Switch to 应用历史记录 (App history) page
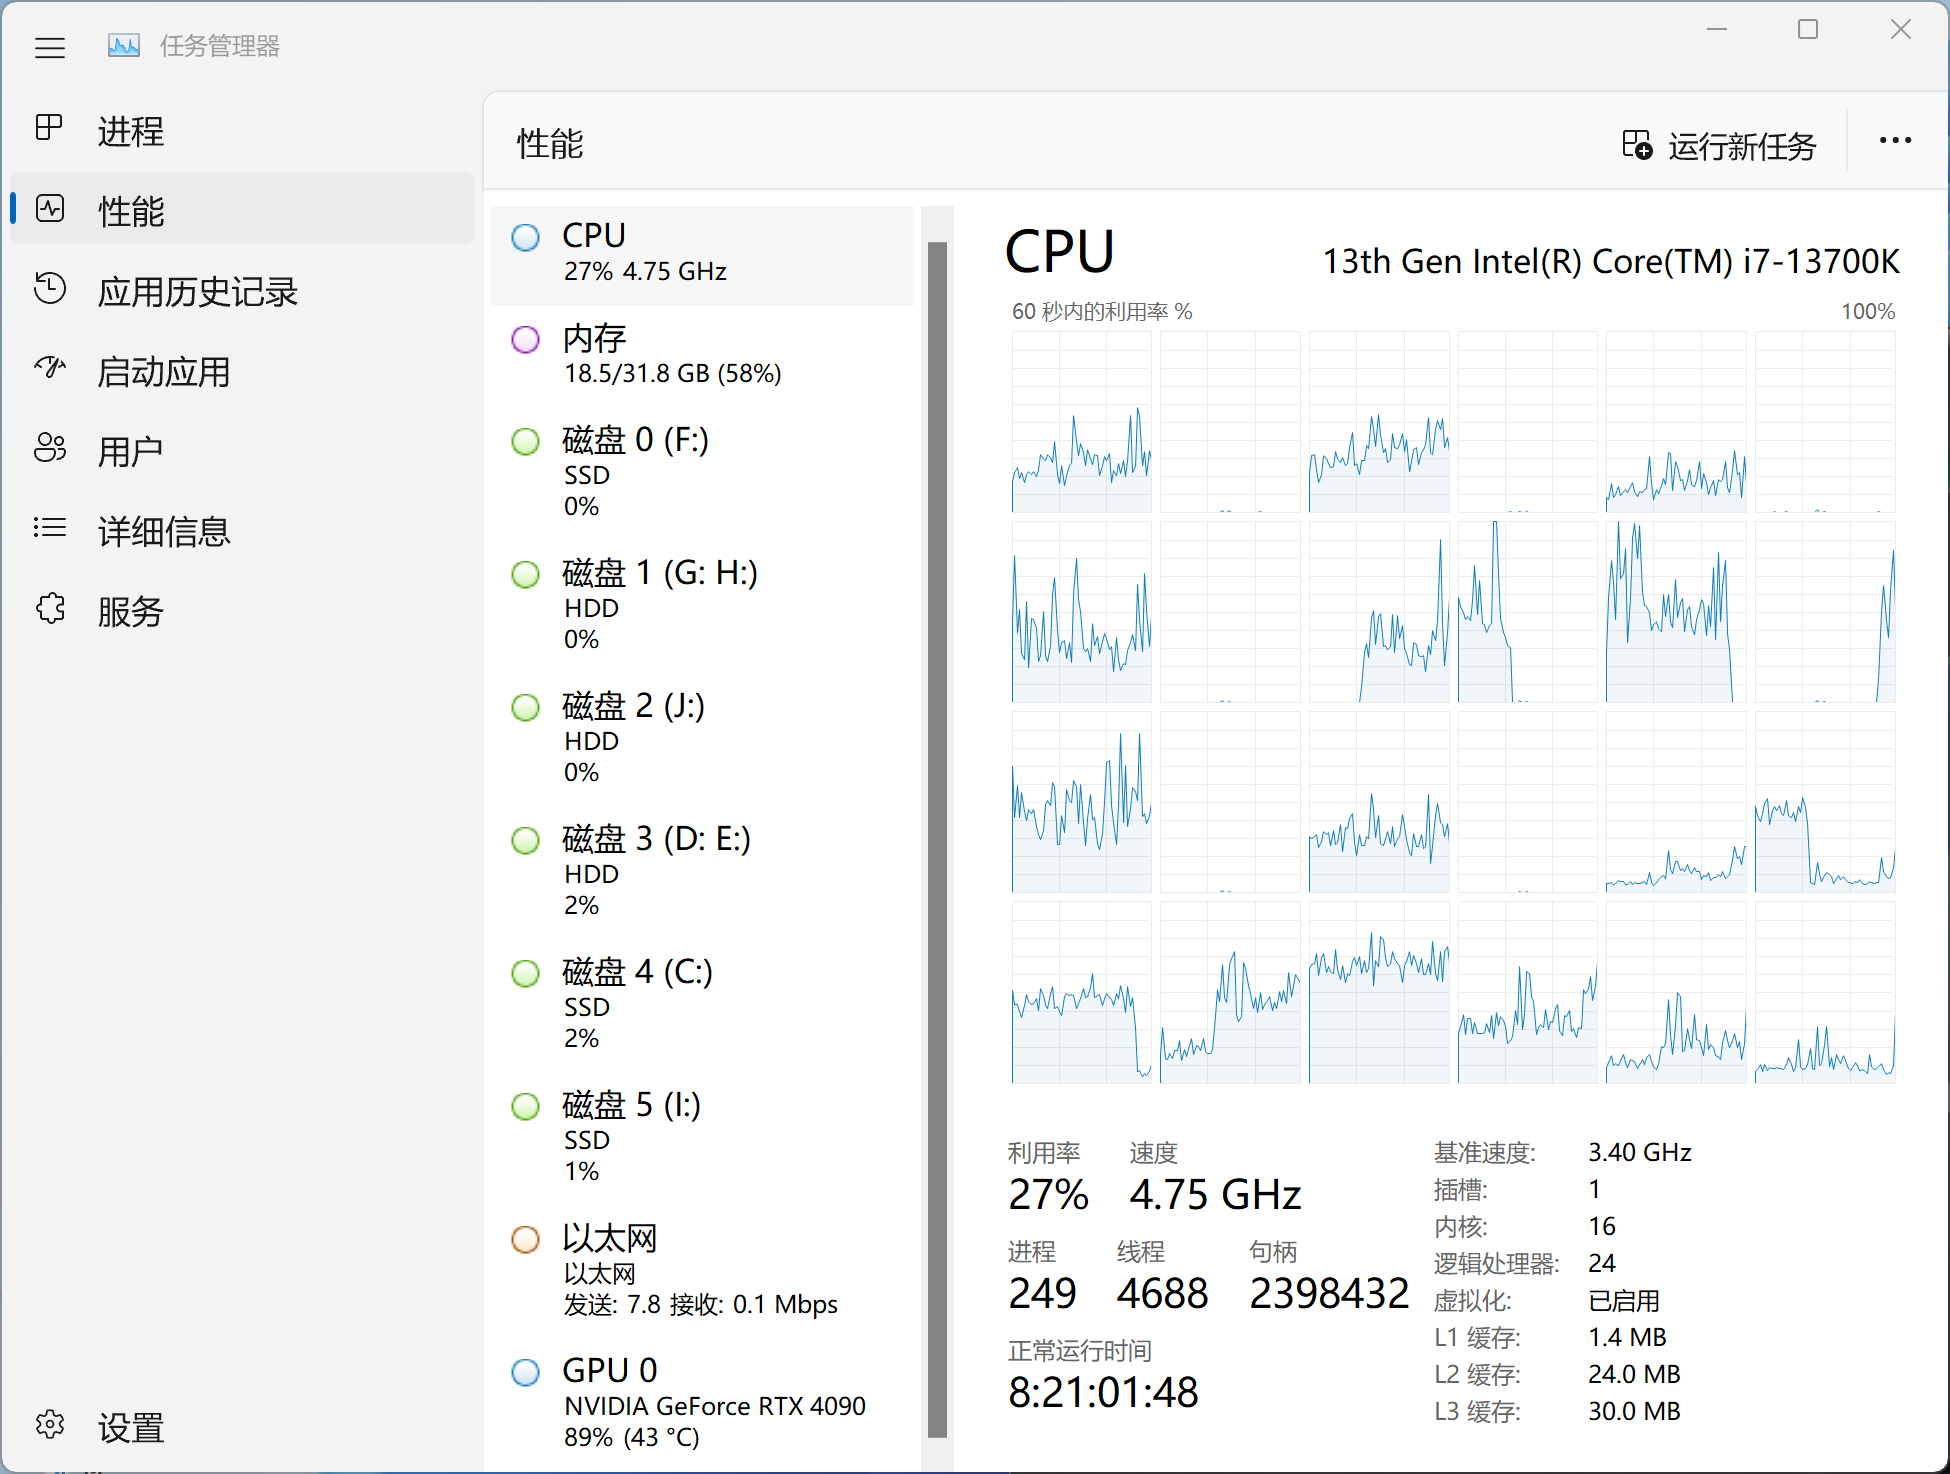This screenshot has height=1474, width=1950. pyautogui.click(x=241, y=291)
